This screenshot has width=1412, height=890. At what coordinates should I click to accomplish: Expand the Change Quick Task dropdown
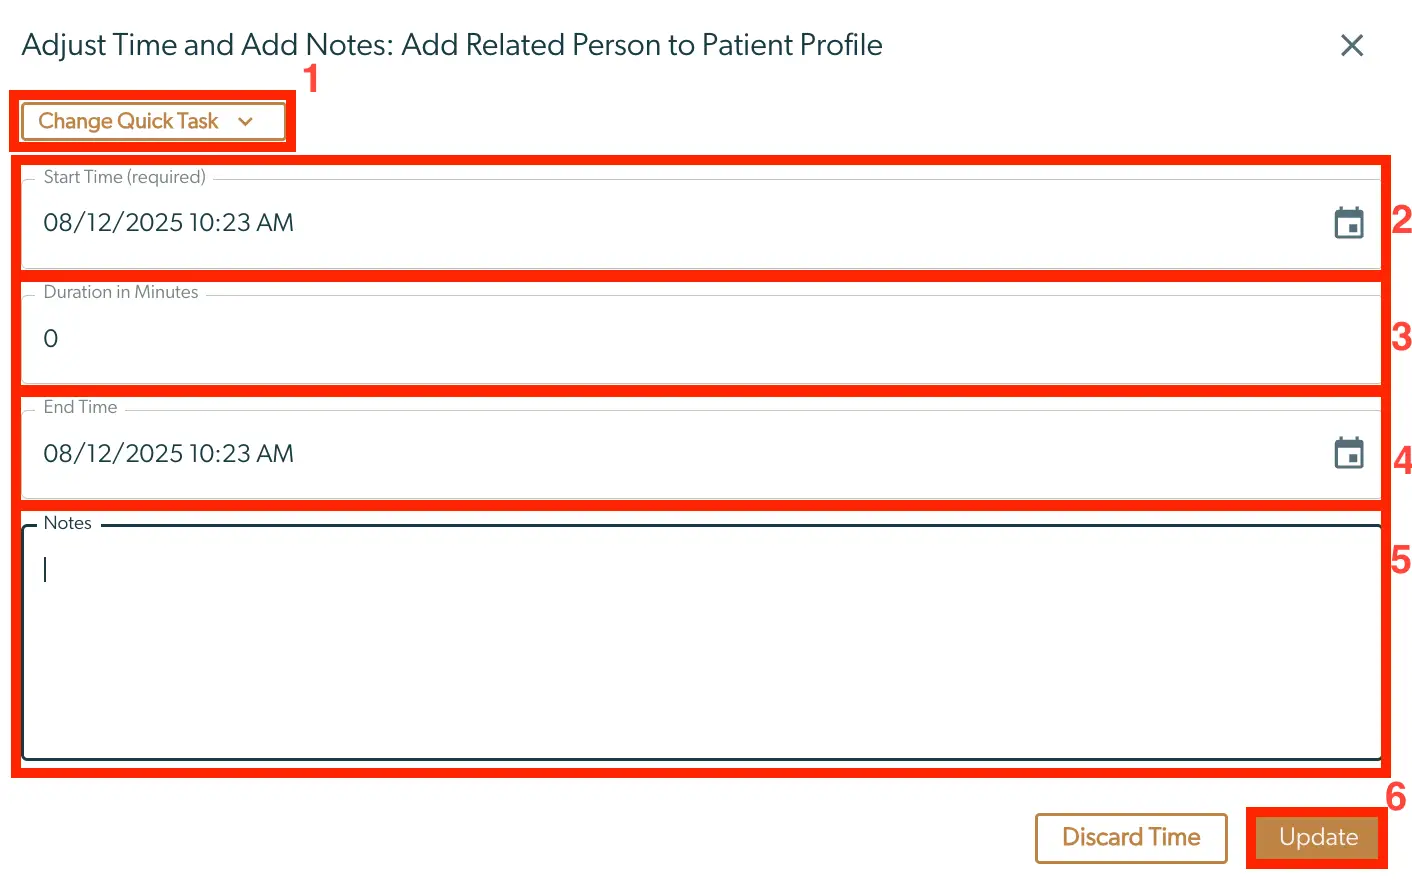click(x=151, y=121)
